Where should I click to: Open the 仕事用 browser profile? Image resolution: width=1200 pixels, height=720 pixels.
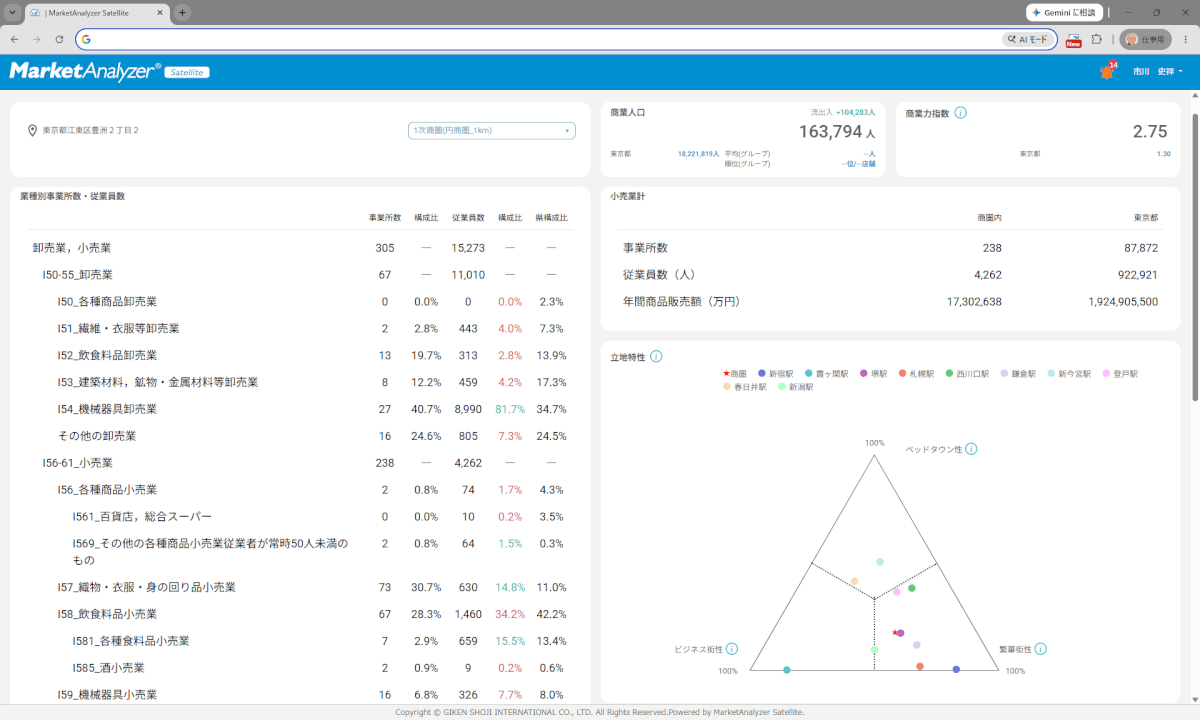pos(1145,39)
